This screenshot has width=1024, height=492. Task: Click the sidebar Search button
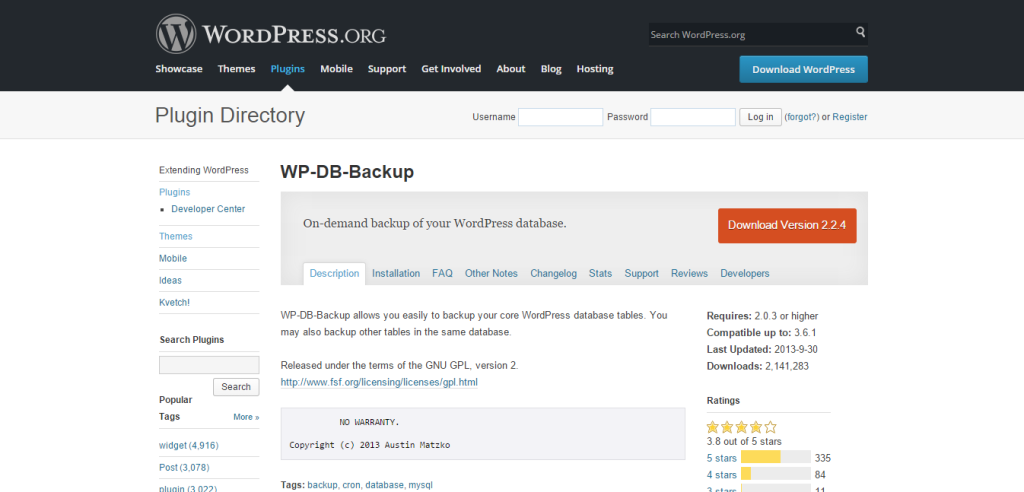click(236, 387)
